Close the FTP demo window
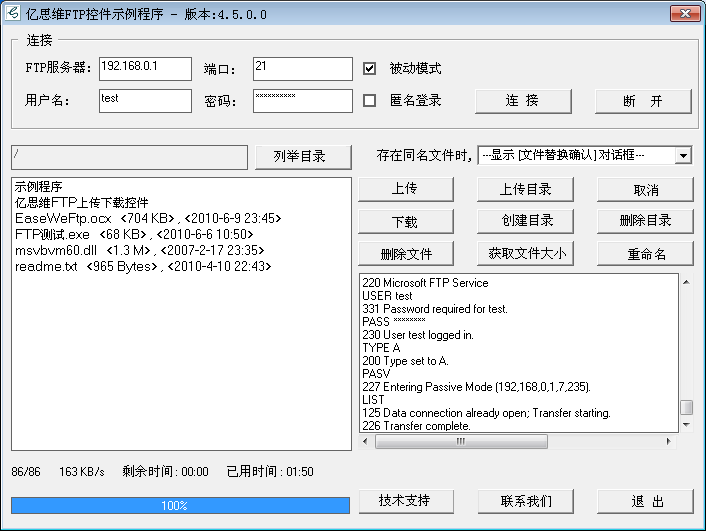Viewport: 706px width, 531px height. coord(685,13)
